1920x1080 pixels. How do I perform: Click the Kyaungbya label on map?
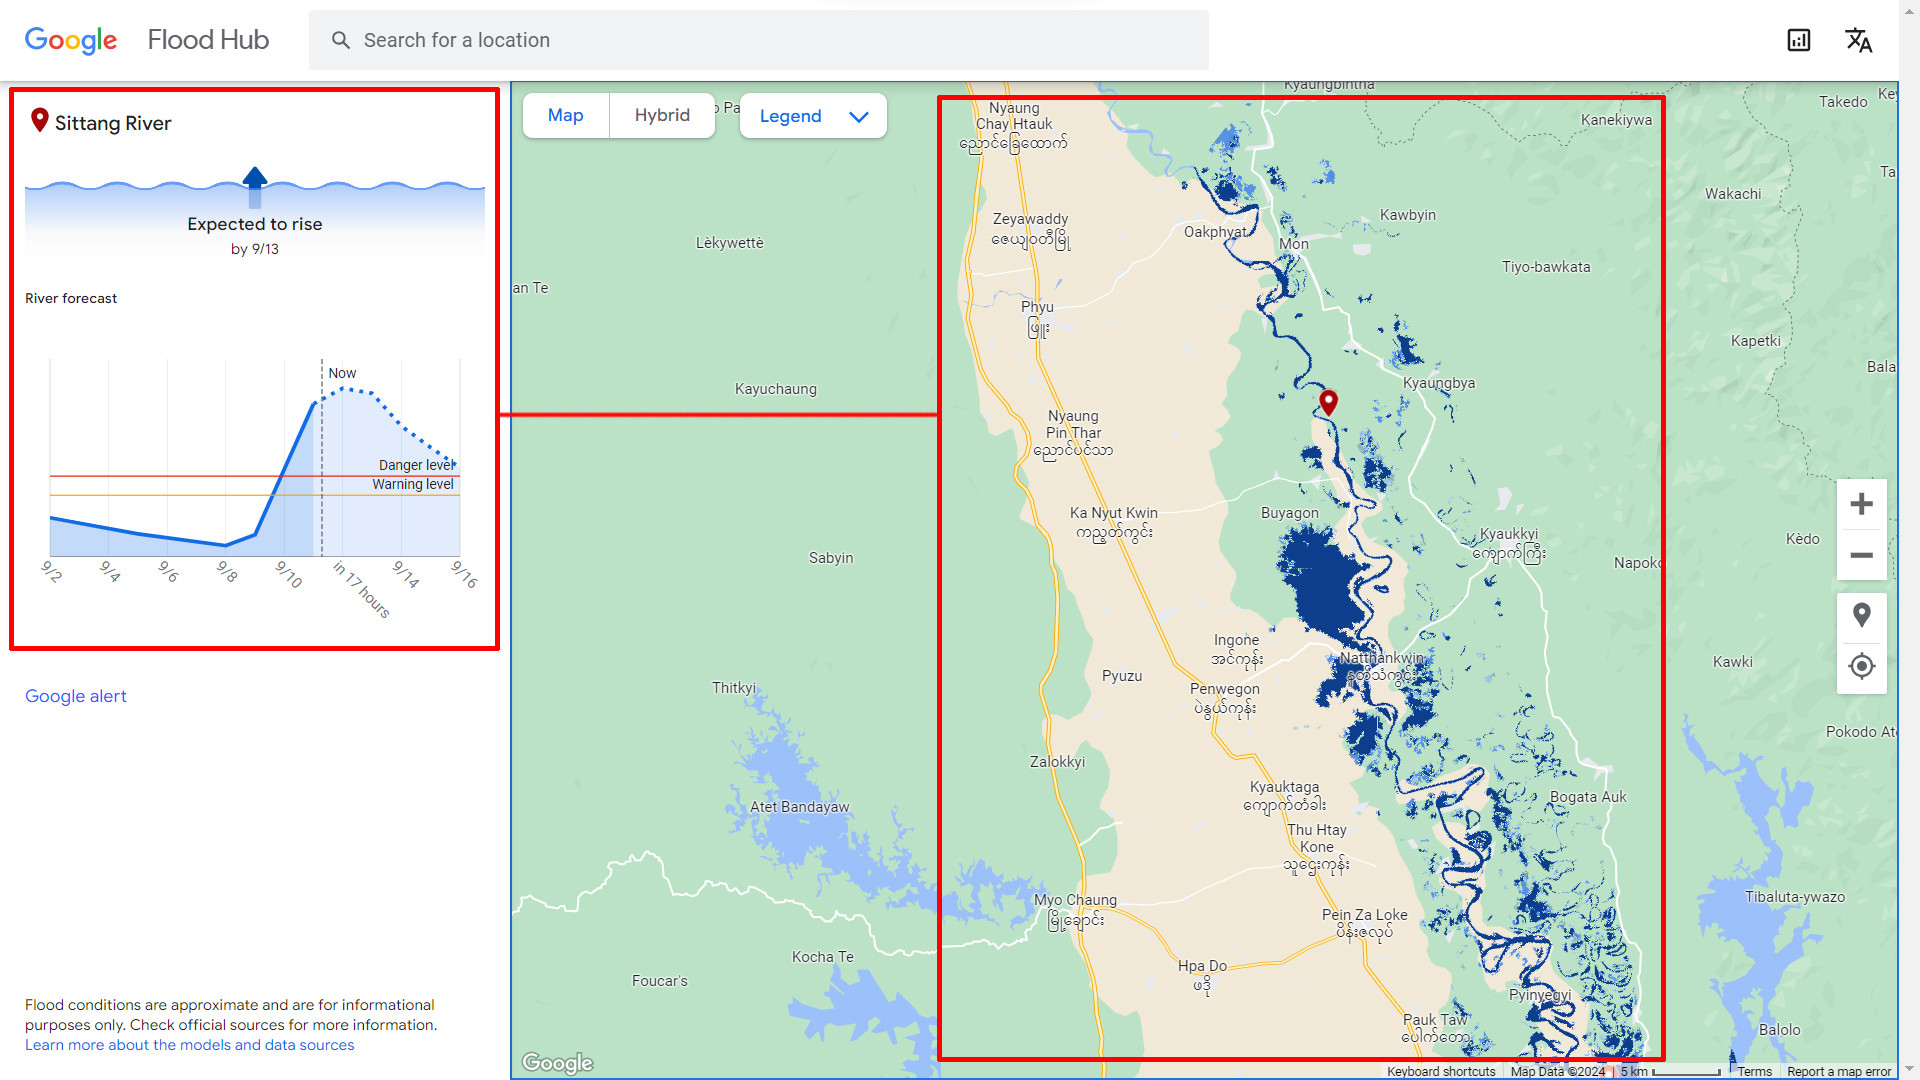click(1439, 383)
